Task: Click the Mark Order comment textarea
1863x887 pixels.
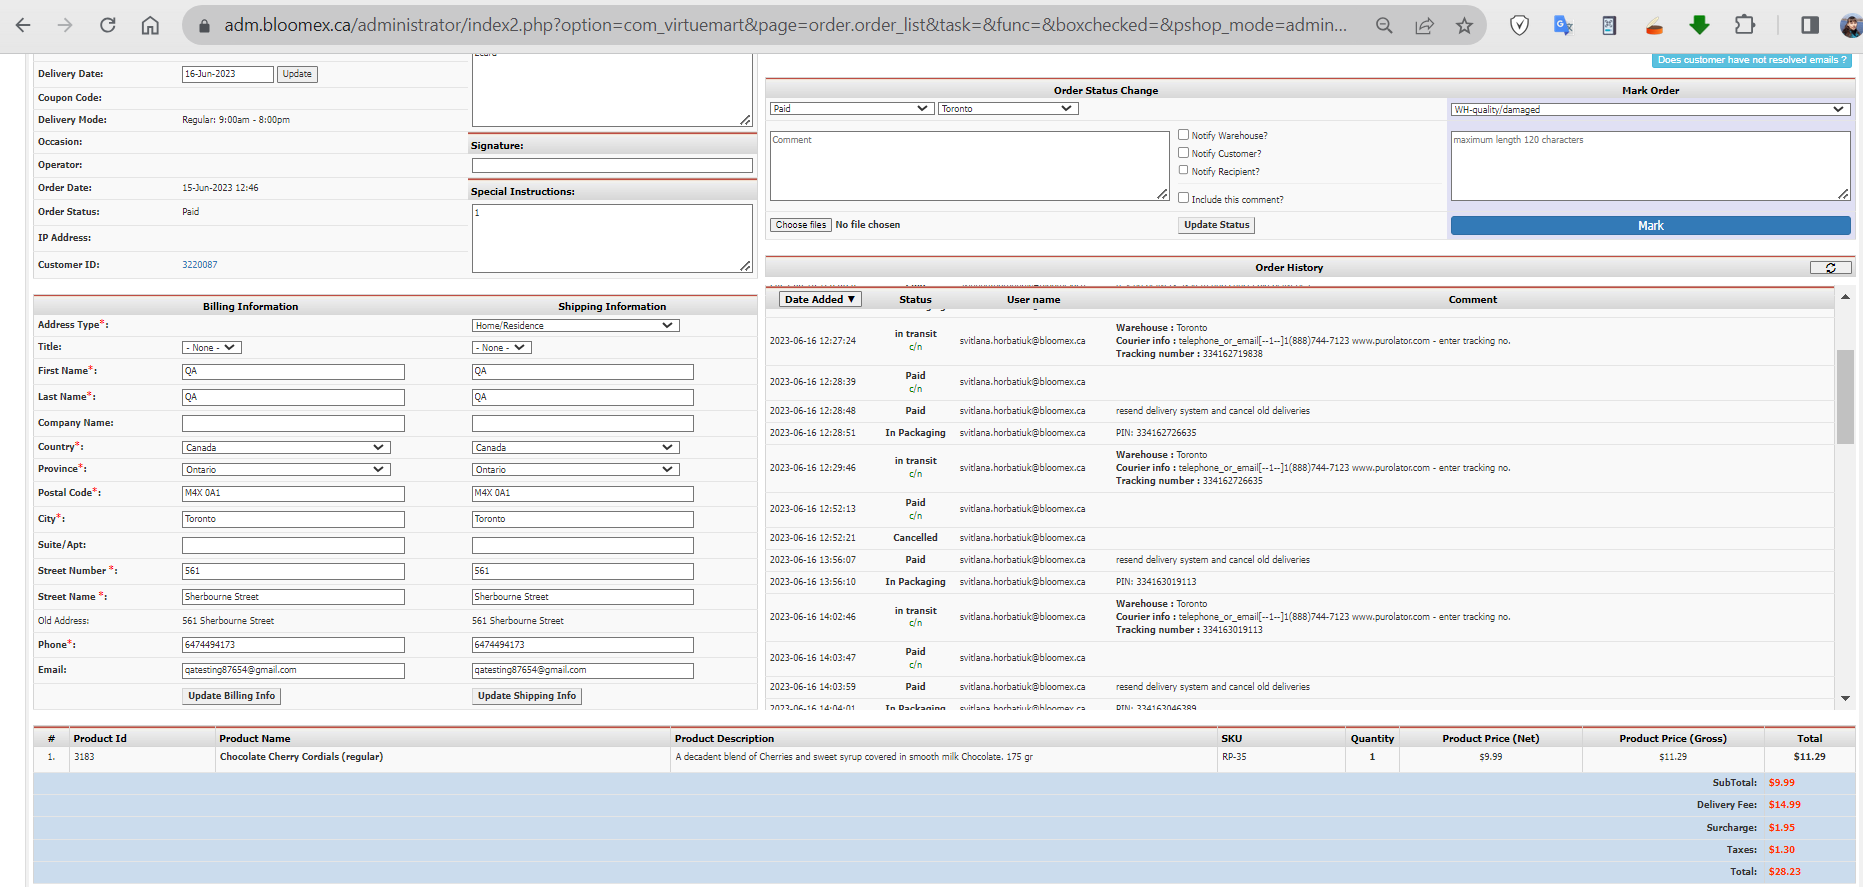Action: 1651,166
